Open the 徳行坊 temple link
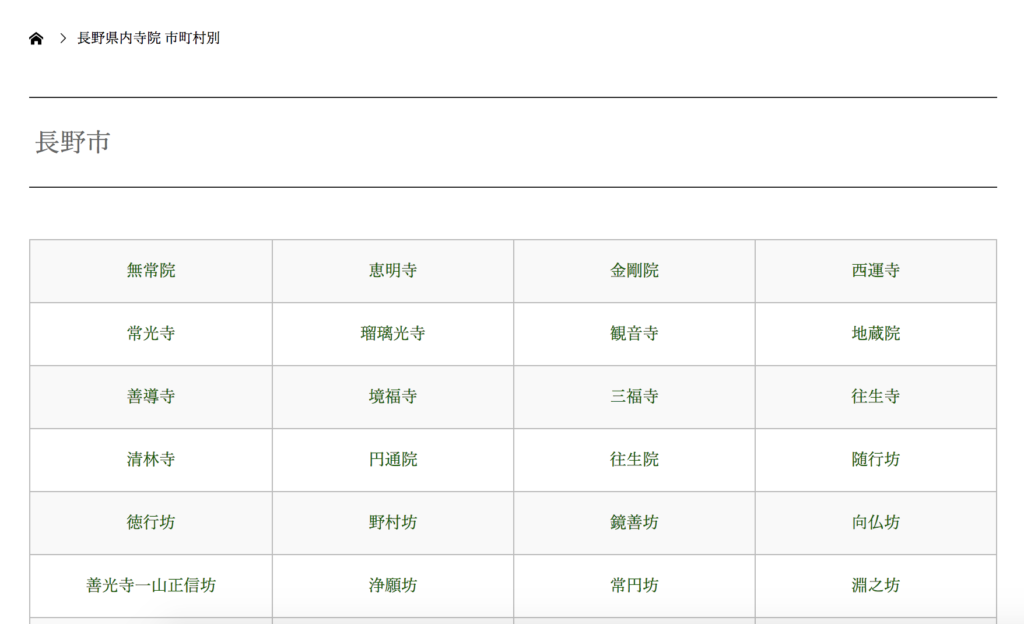 (x=151, y=523)
